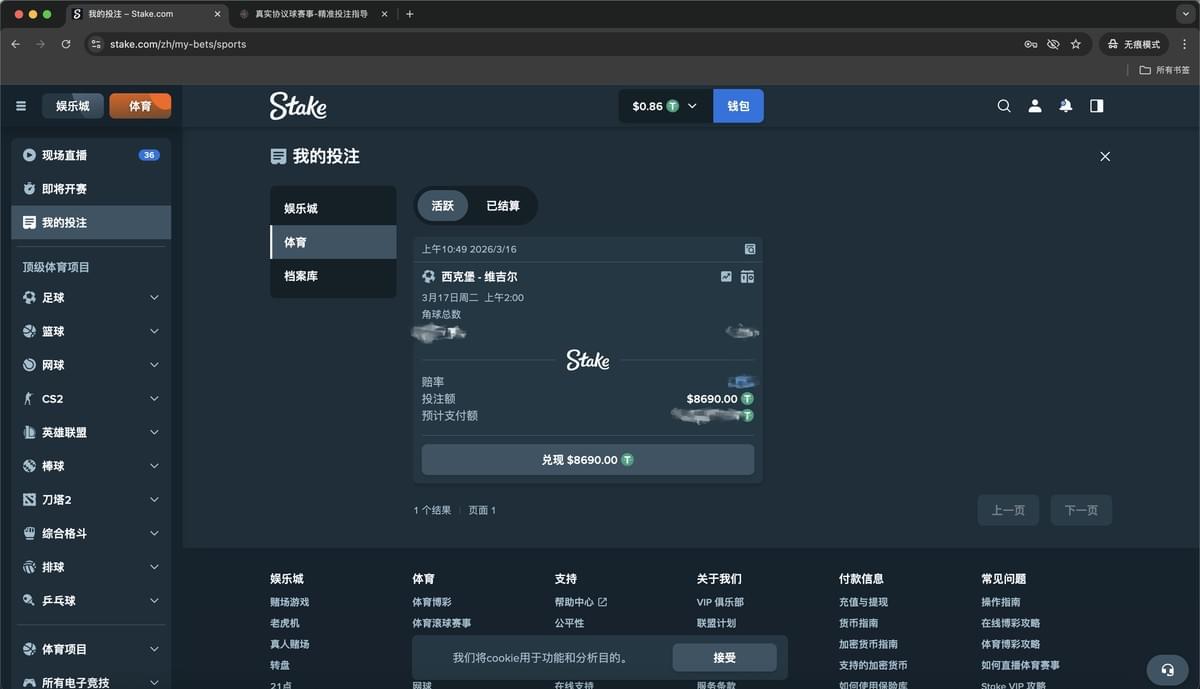The height and width of the screenshot is (689, 1200).
Task: Open the Chrome three-dot menu
Action: click(x=1185, y=44)
